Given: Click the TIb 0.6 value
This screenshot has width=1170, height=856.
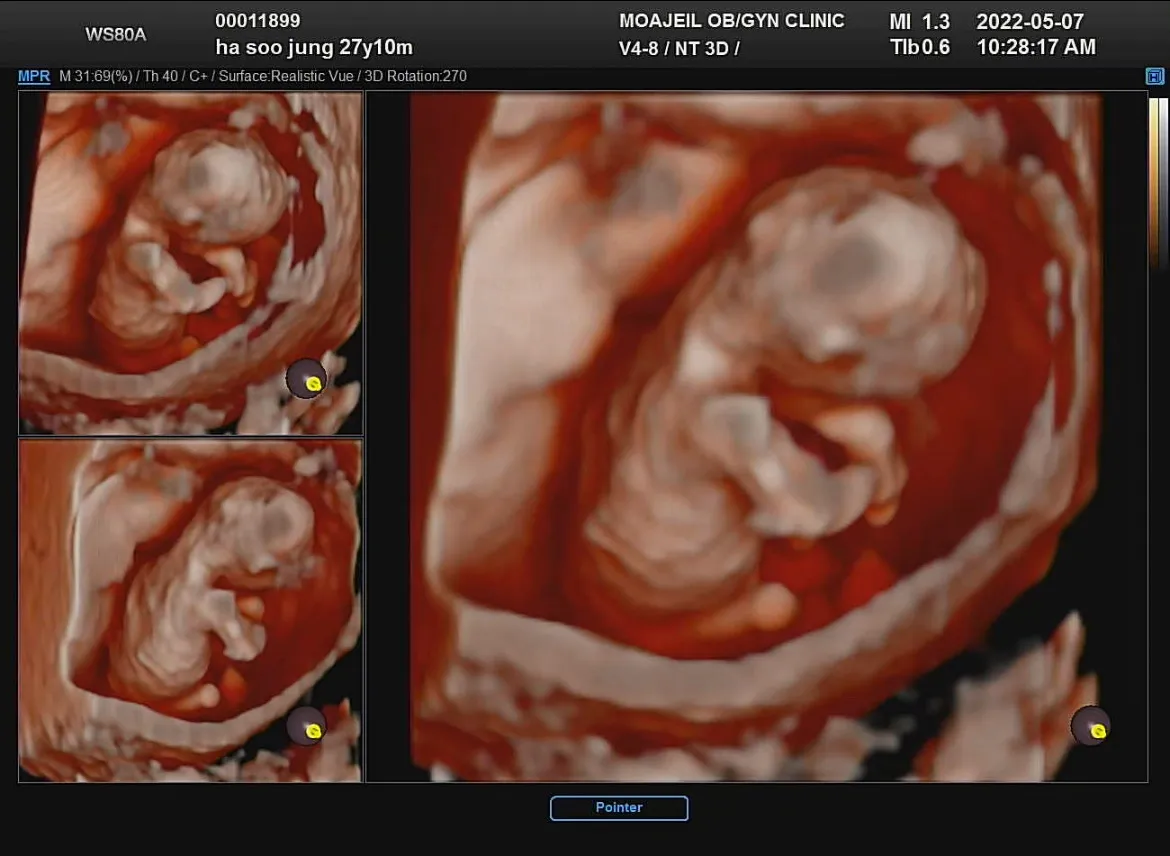Looking at the screenshot, I should coord(920,48).
